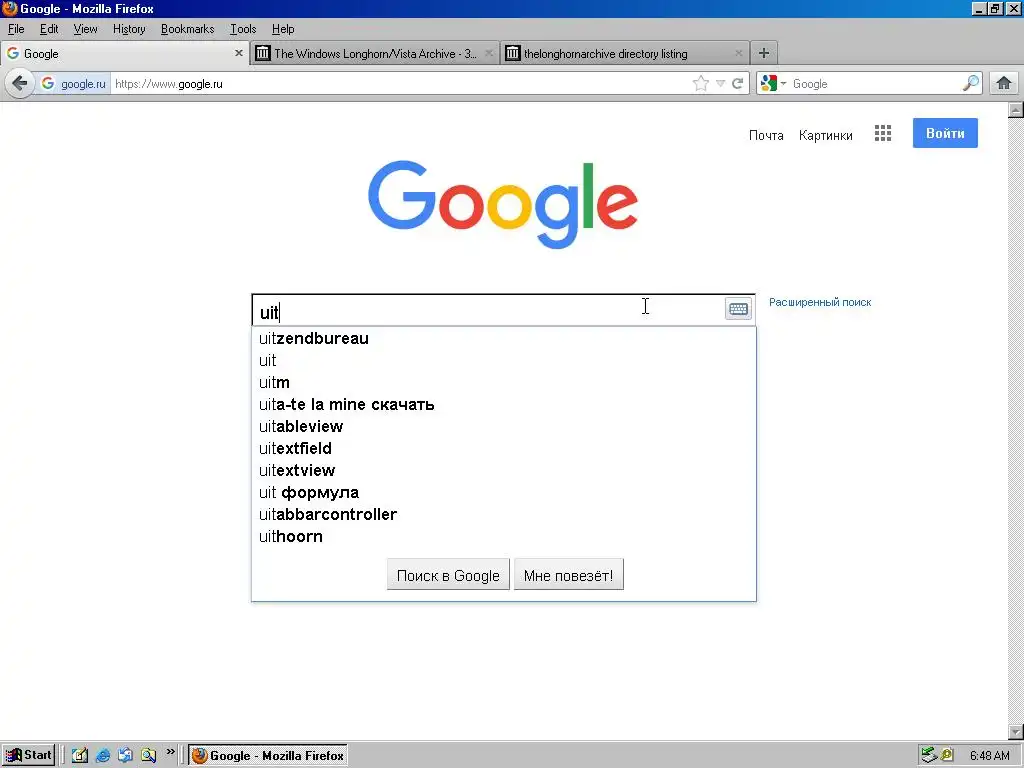Click the Войти sign-in button
This screenshot has height=768, width=1024.
(x=945, y=133)
